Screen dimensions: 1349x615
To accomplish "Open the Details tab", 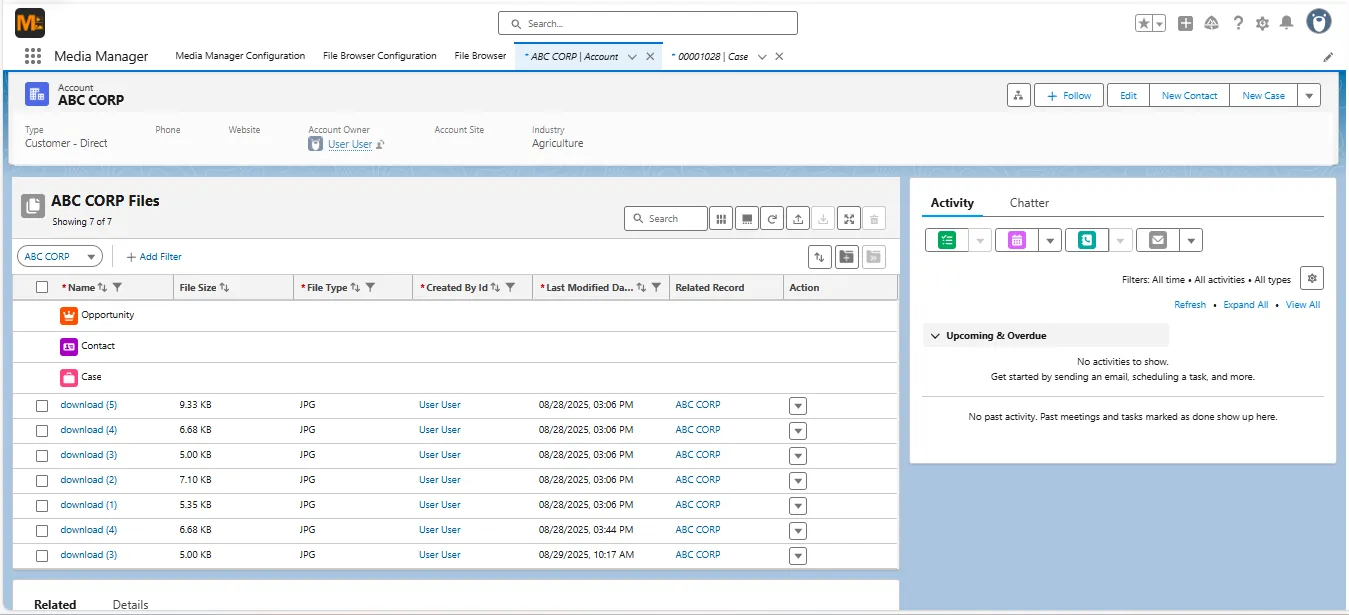I will (x=130, y=605).
